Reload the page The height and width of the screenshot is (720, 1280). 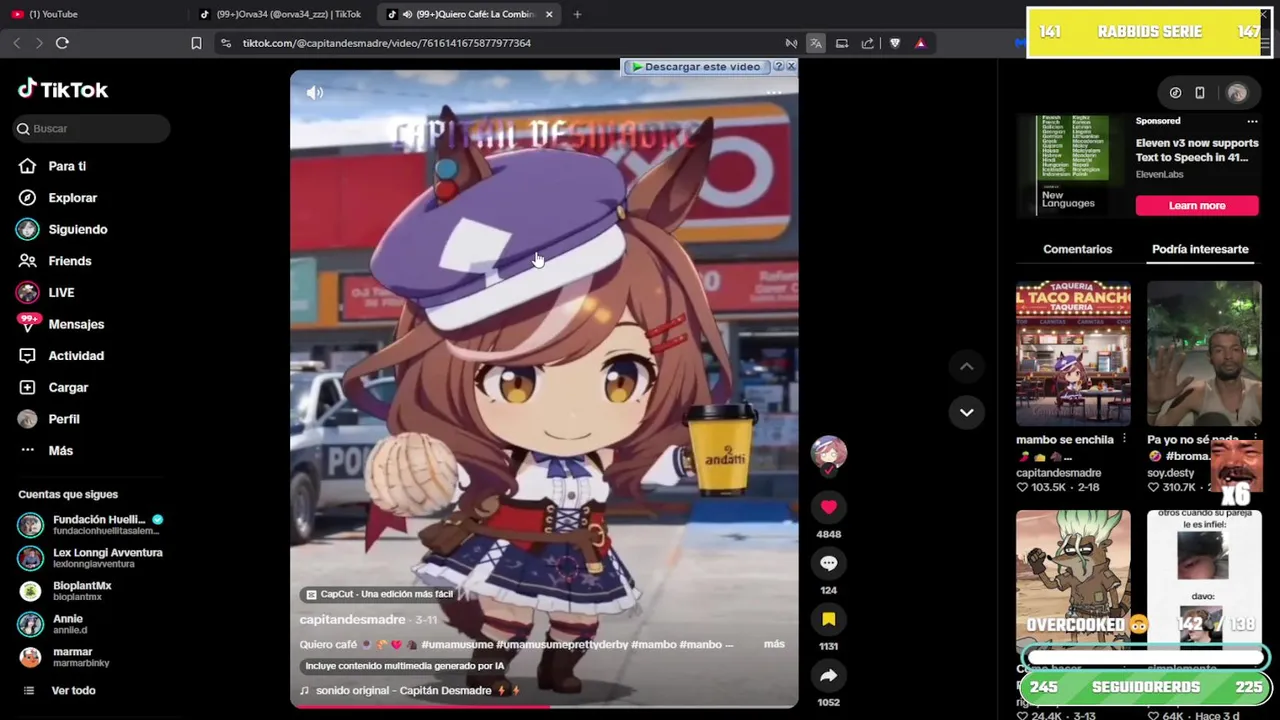[x=62, y=43]
